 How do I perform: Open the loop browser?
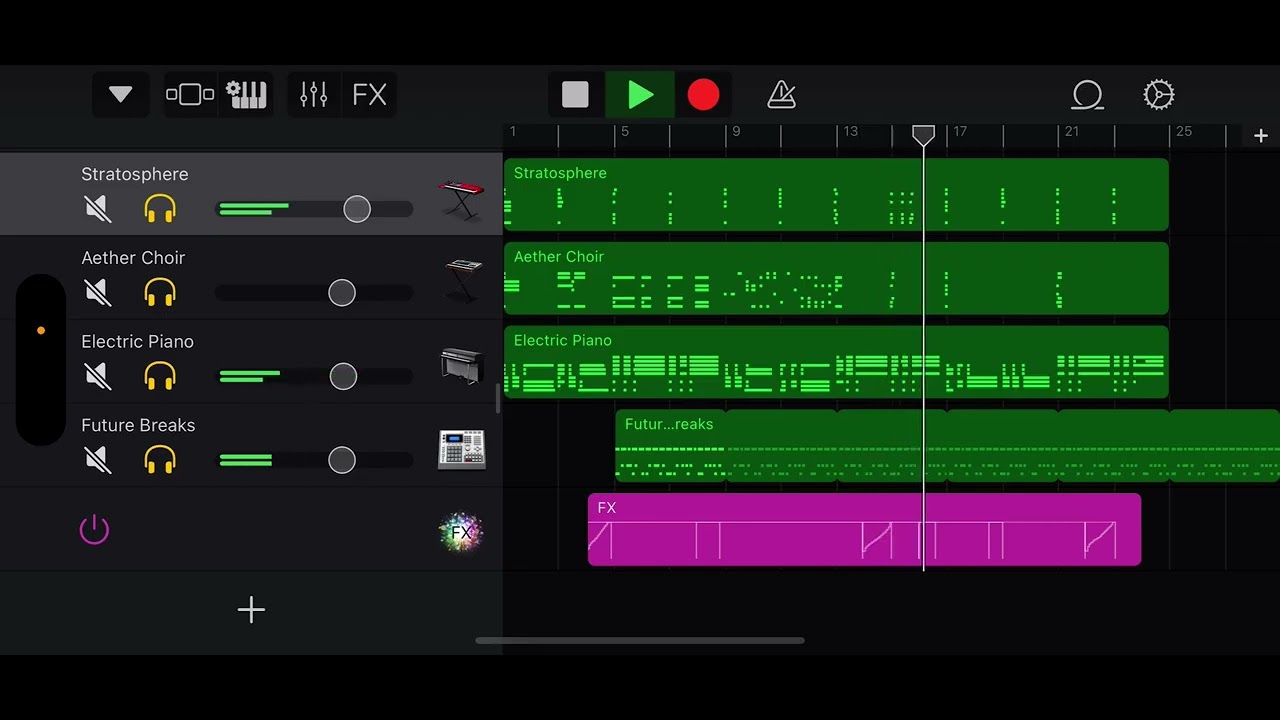1087,95
